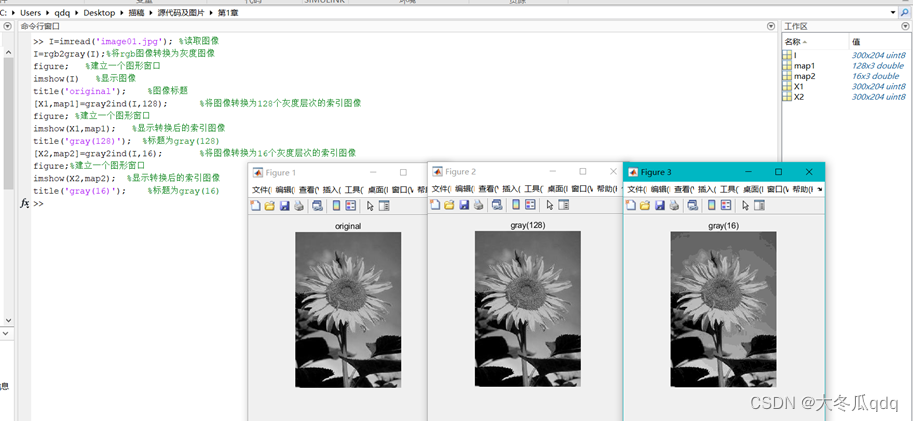Open dropdown left of 命令行窗口 title
This screenshot has width=913, height=421.
(x=7, y=26)
